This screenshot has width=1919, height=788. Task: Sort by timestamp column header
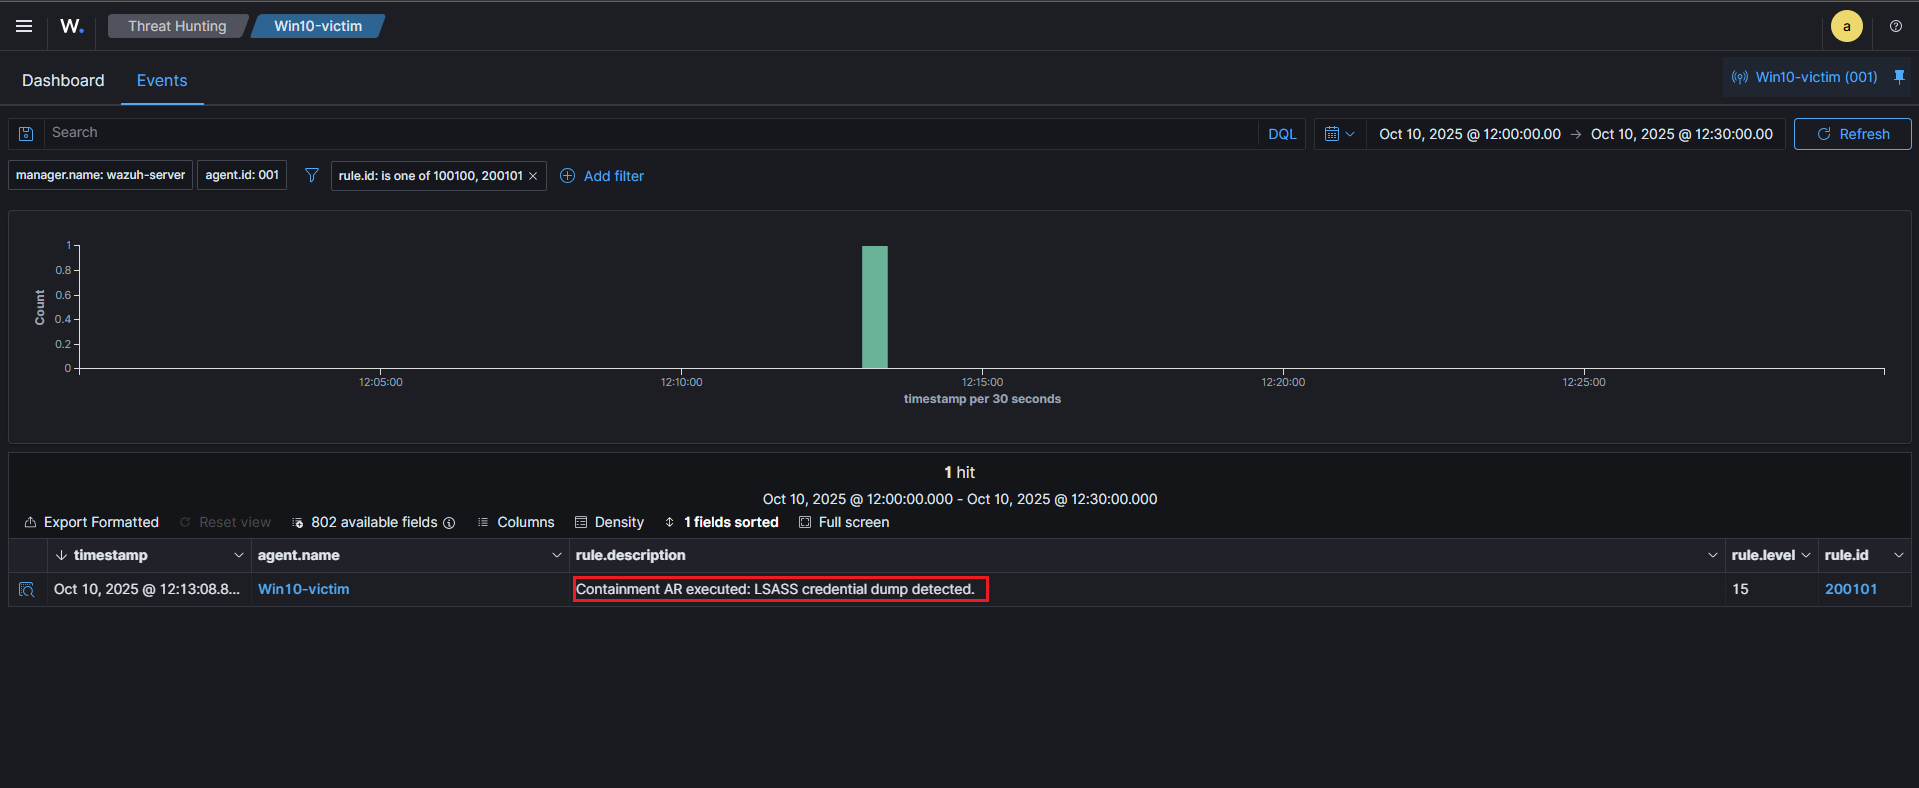click(x=110, y=555)
